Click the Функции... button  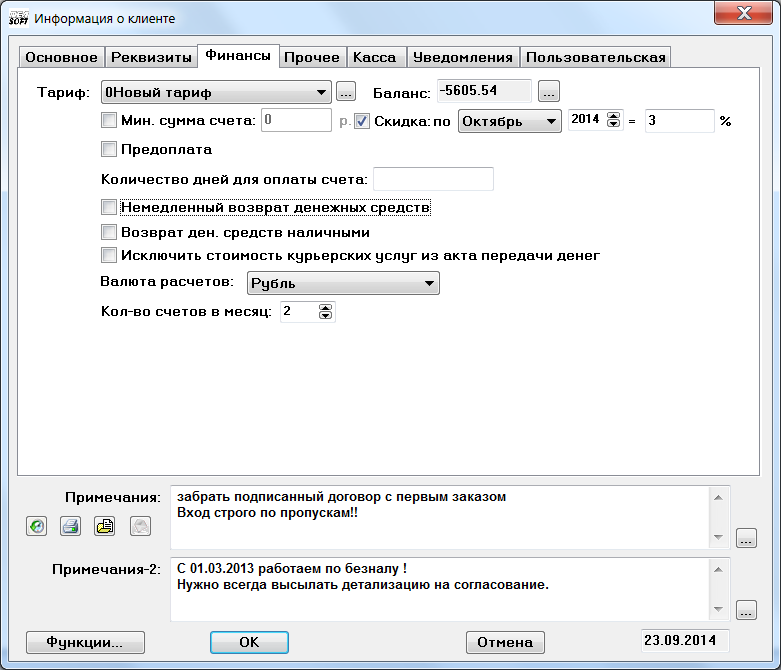[x=85, y=642]
